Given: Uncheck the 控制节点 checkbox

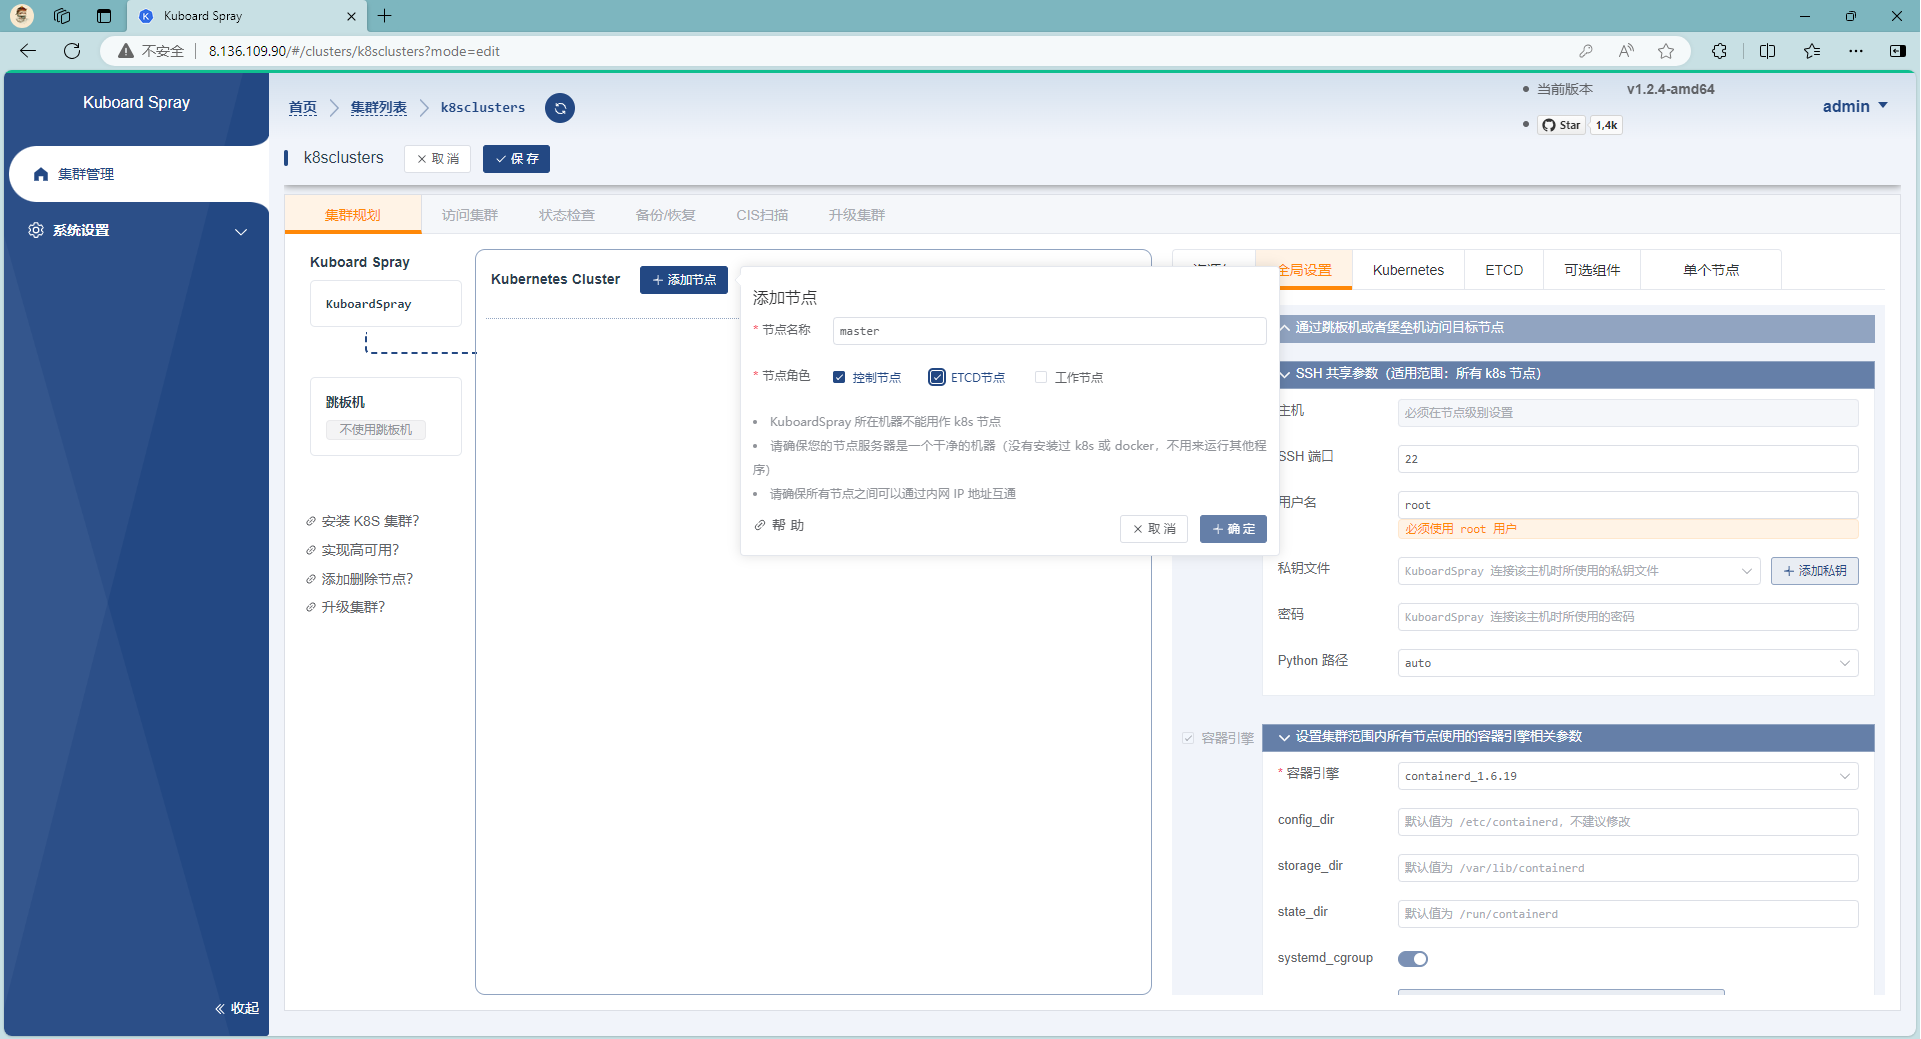Looking at the screenshot, I should 839,377.
